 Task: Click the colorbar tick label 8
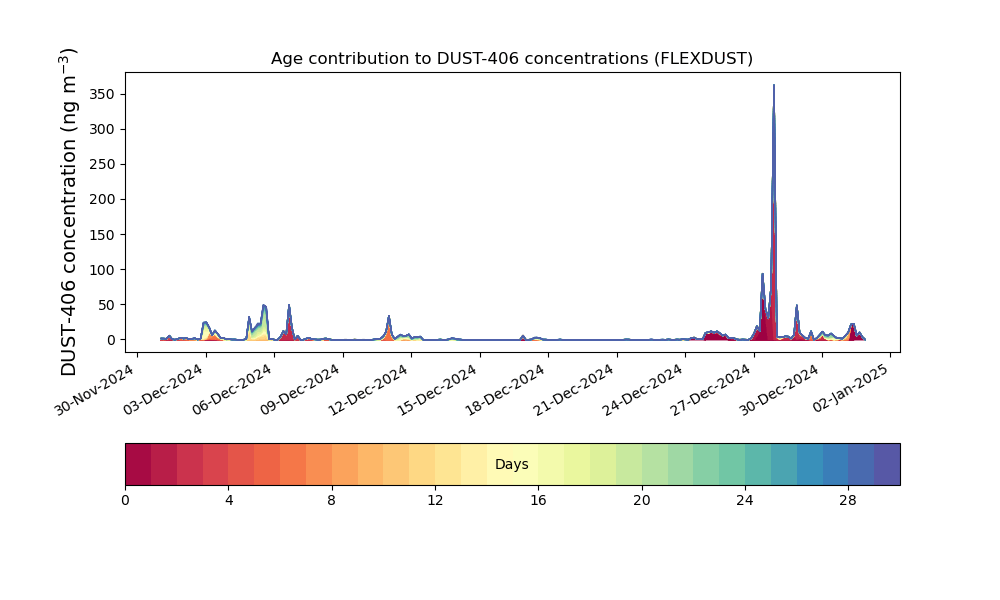click(332, 501)
